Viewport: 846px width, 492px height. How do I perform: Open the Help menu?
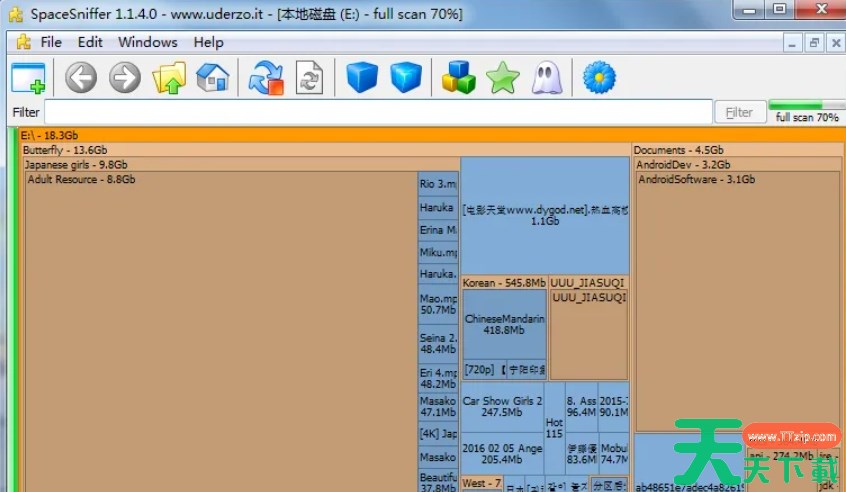coord(208,42)
